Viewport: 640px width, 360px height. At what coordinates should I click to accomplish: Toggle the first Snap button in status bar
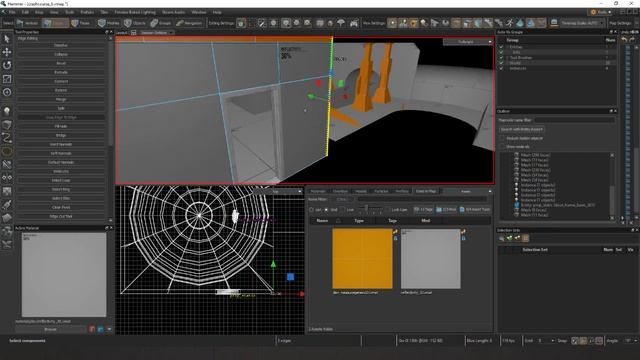point(575,340)
